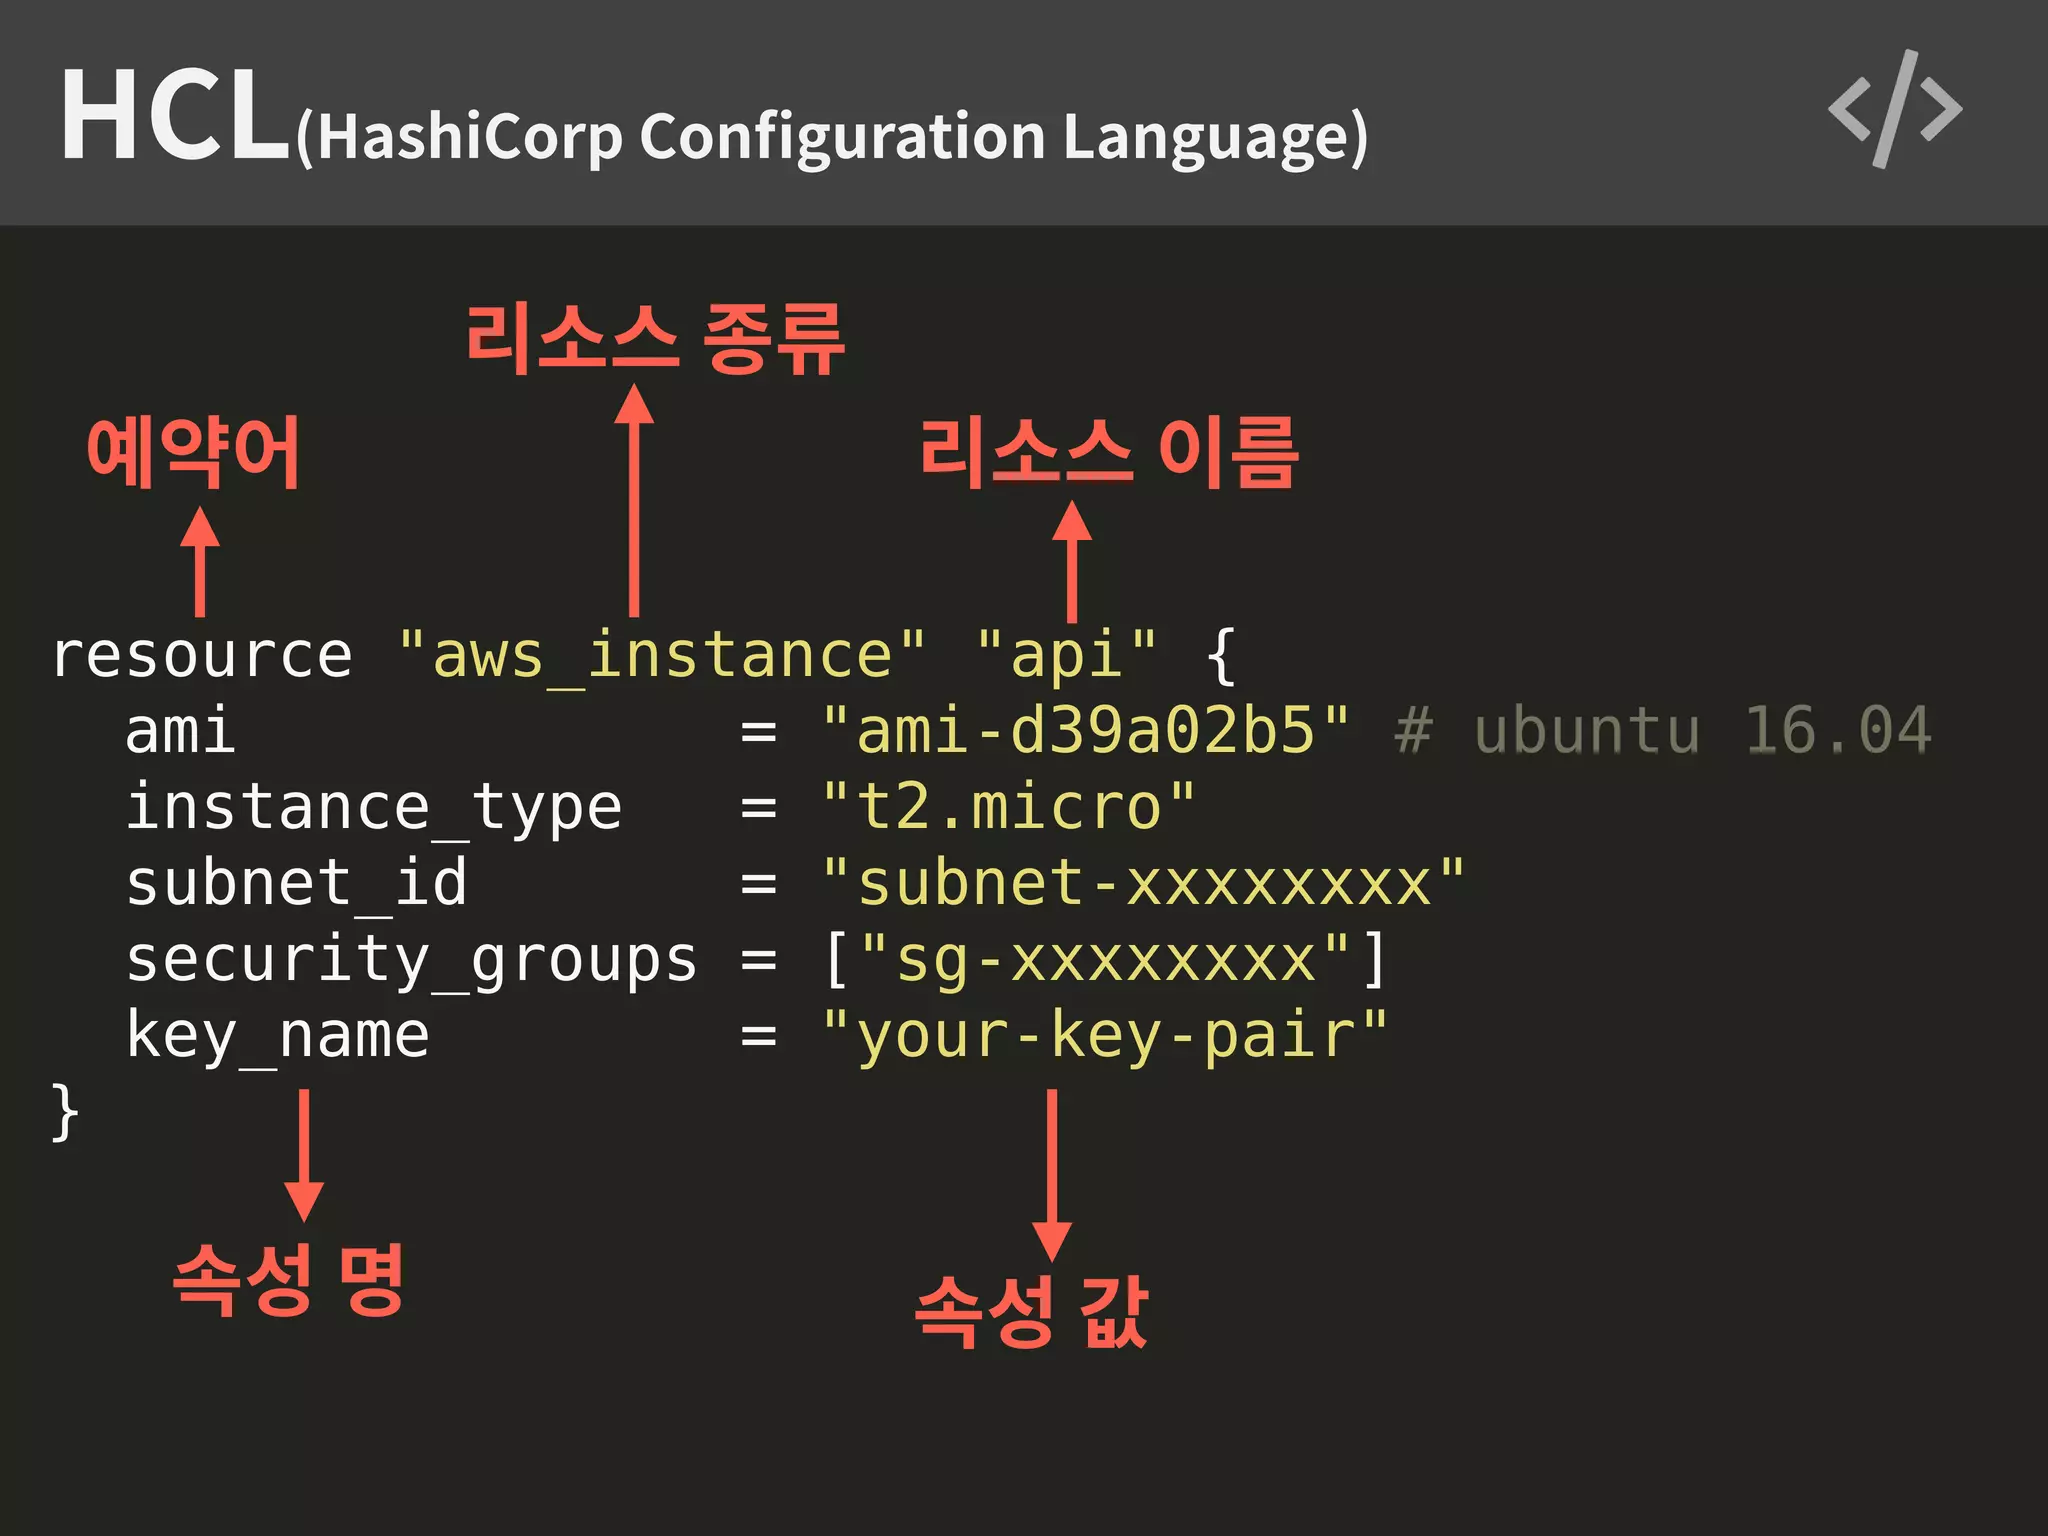Click the '(HashiCorp Configuration Language)' subtitle
This screenshot has width=2048, height=1536.
tap(832, 137)
